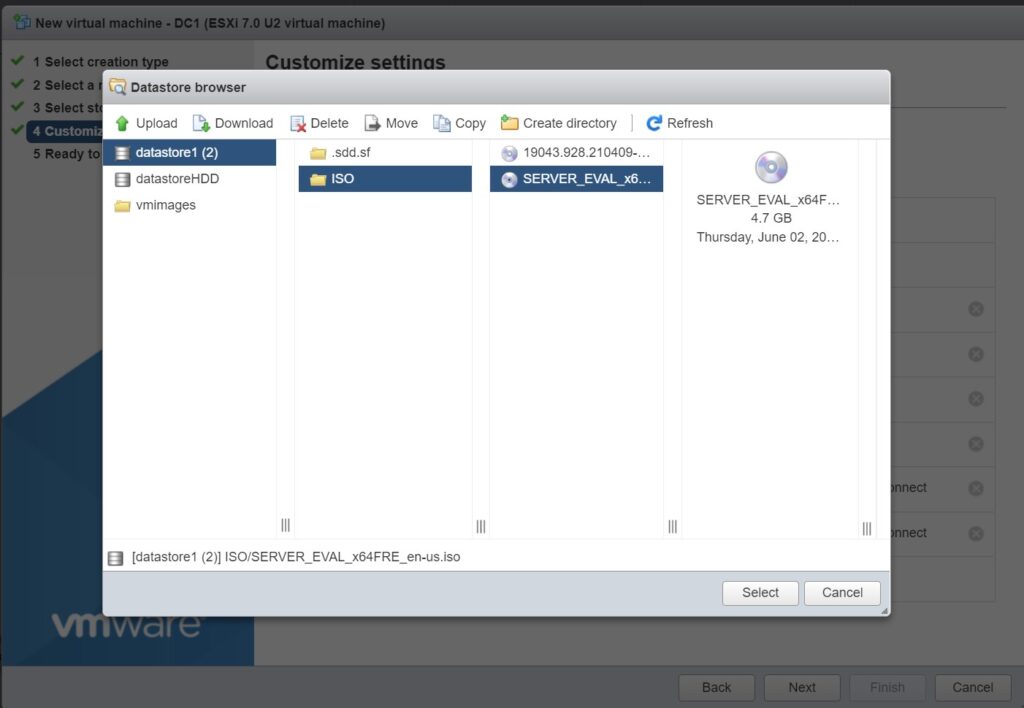The height and width of the screenshot is (708, 1024).
Task: Click Next in the wizard window
Action: 802,688
